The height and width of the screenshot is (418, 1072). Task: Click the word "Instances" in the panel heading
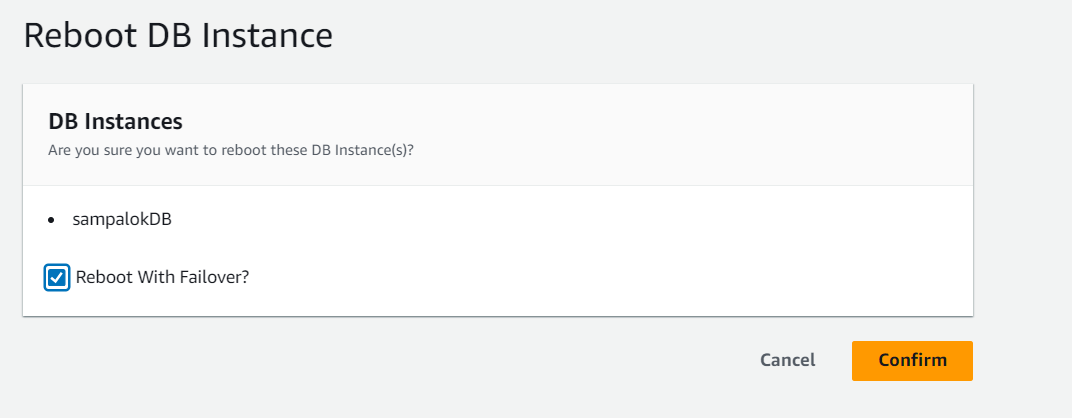tap(133, 122)
